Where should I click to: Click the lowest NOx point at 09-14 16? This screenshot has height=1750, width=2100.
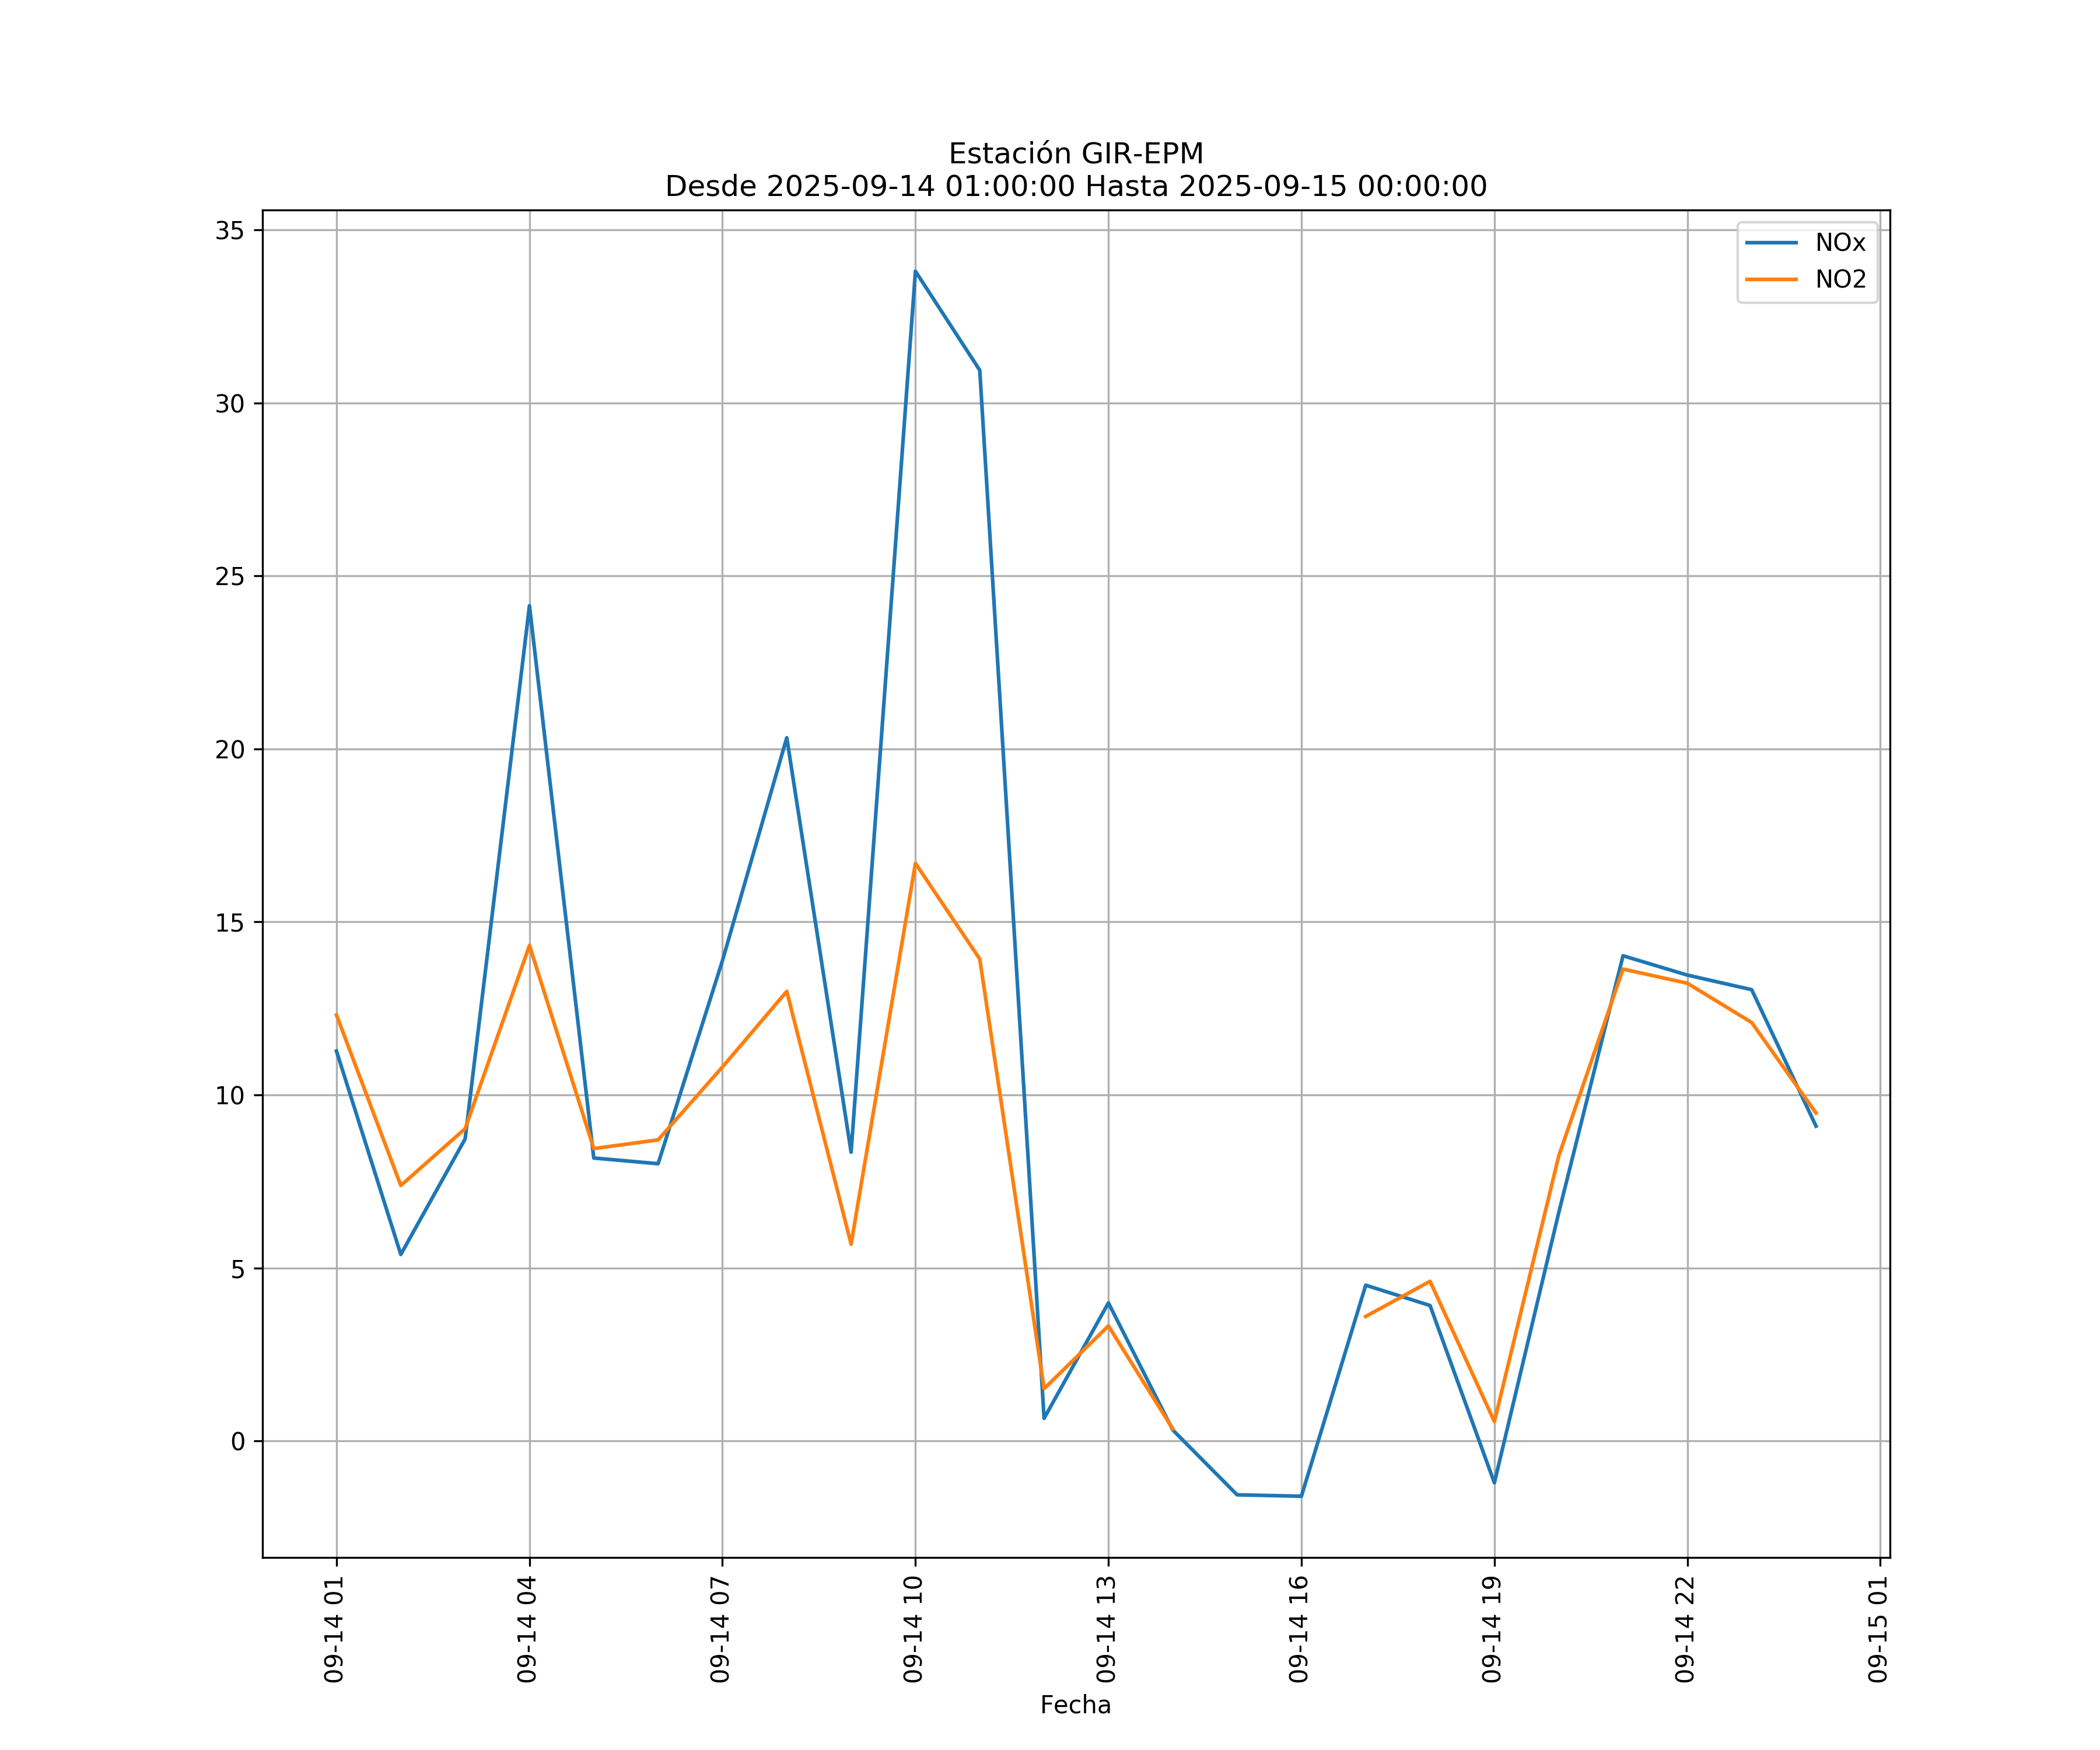coord(1300,1496)
